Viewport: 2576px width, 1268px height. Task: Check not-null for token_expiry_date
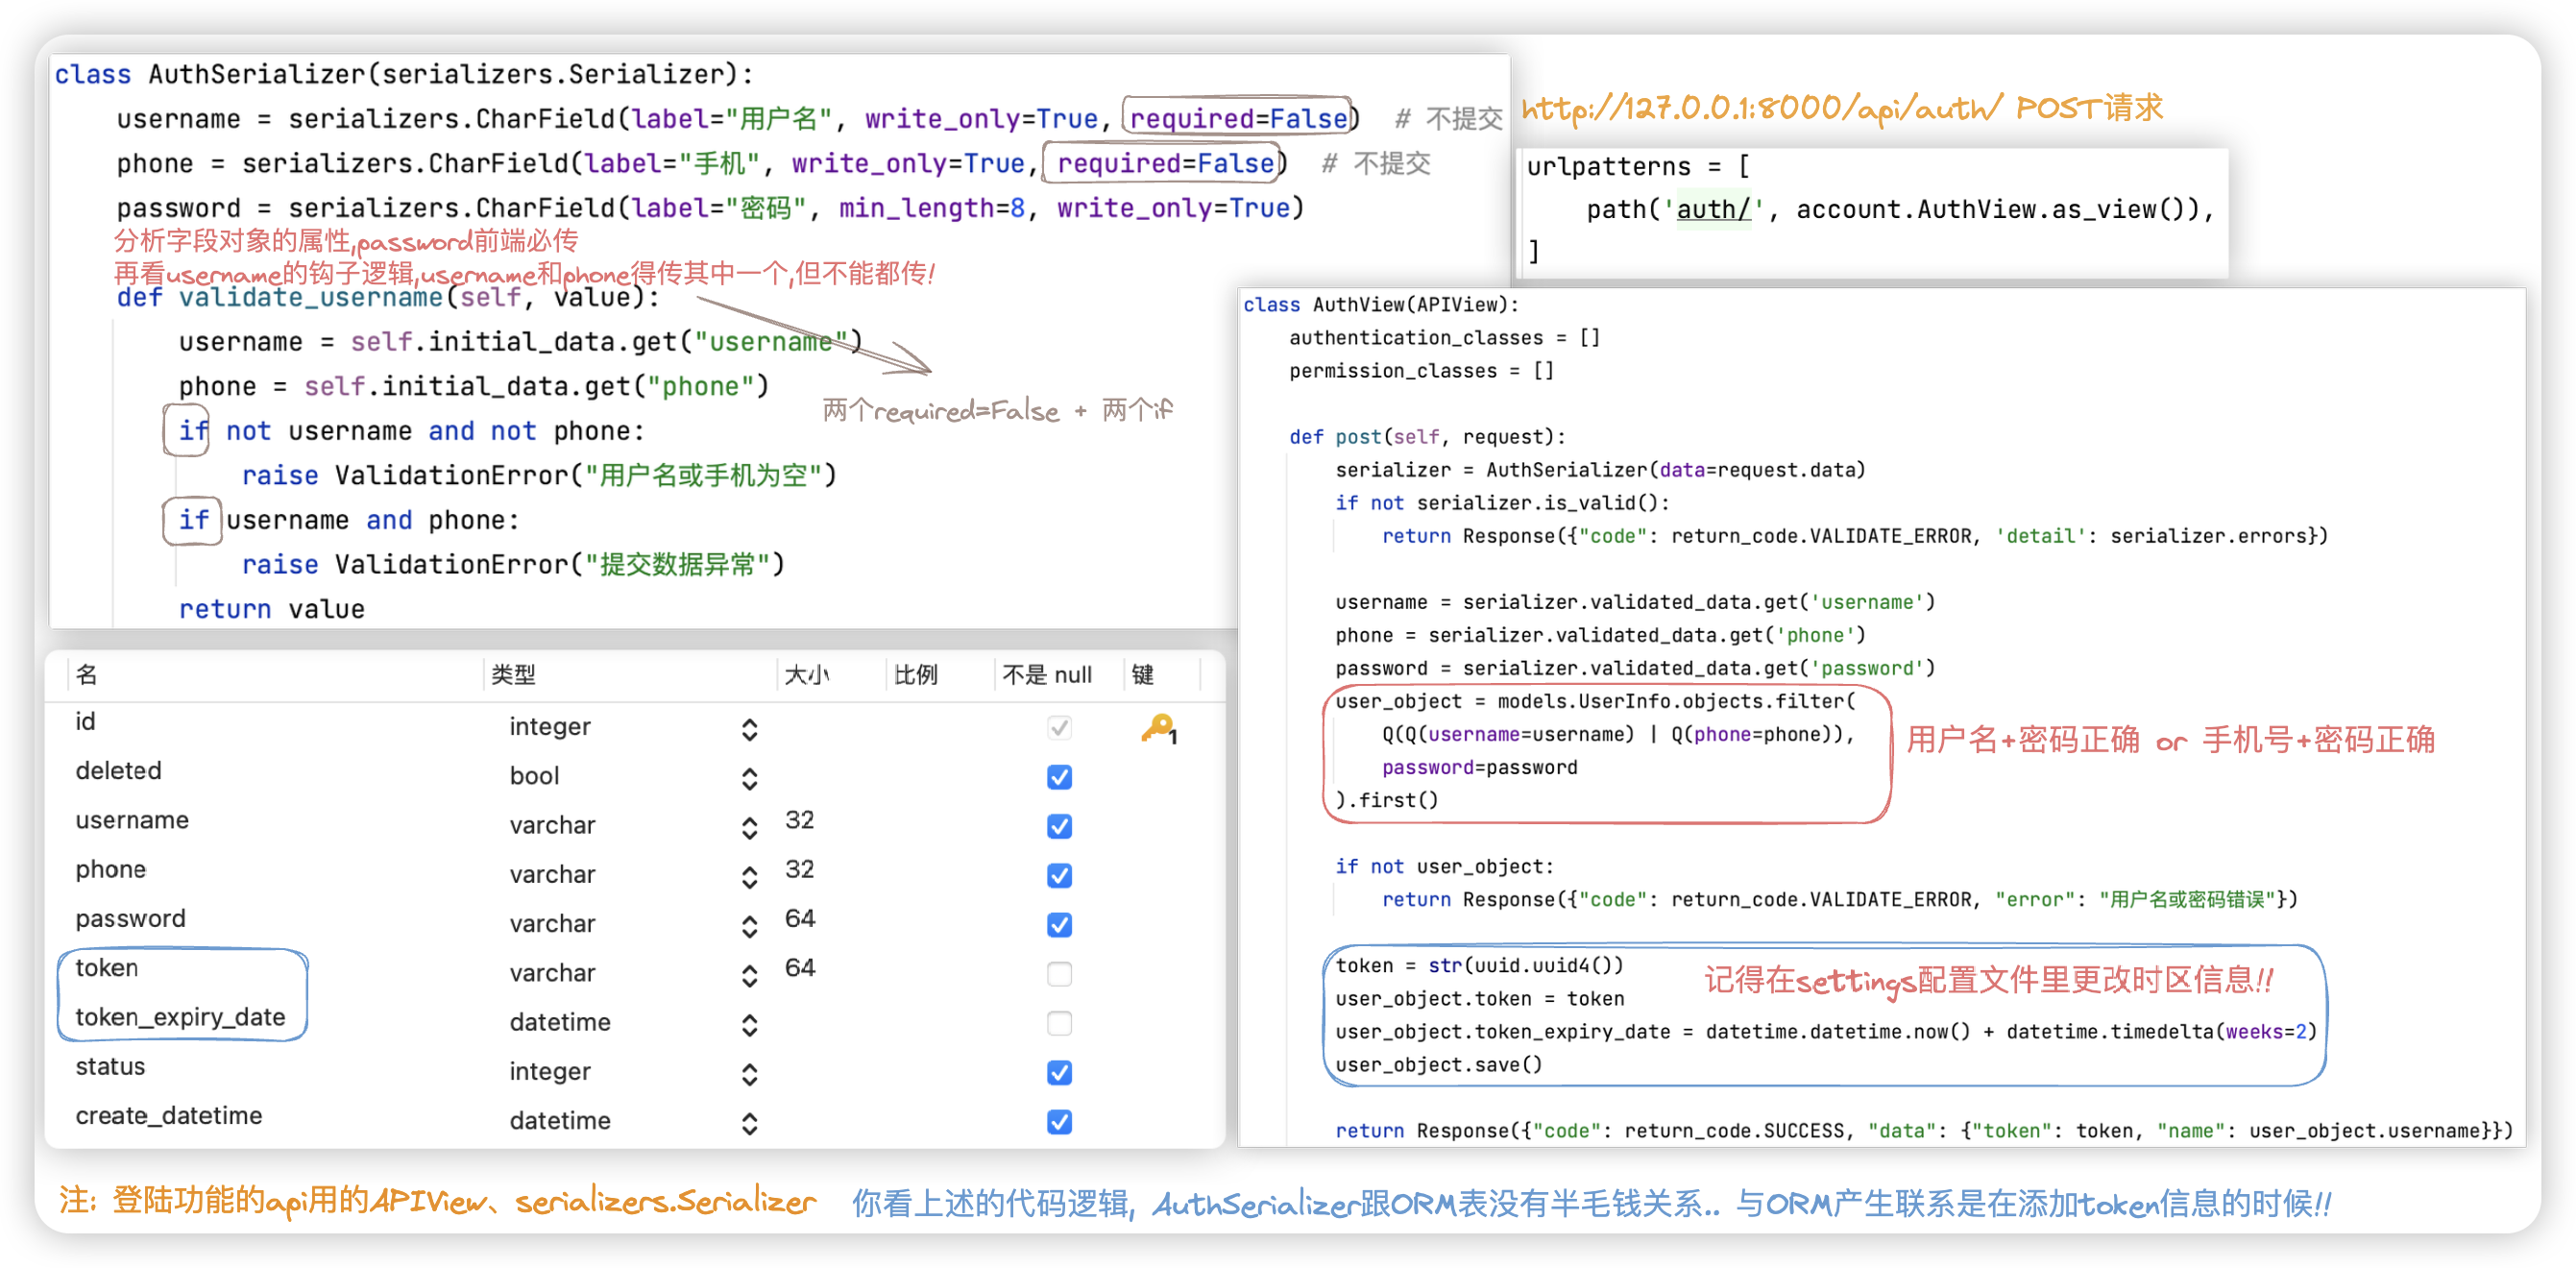coord(1059,1023)
